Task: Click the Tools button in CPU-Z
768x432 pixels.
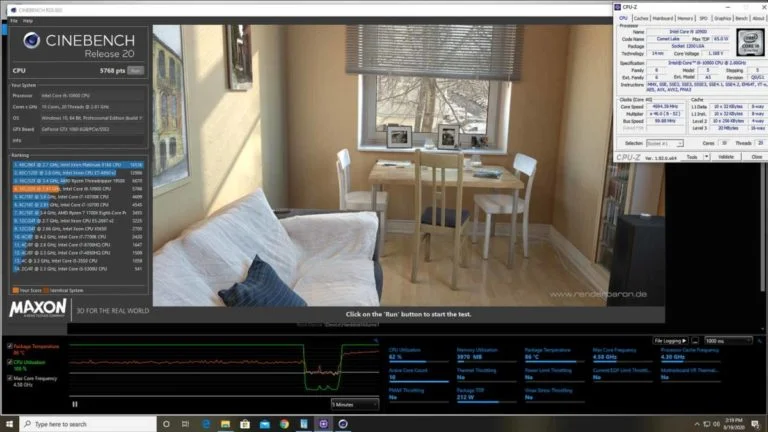Action: pyautogui.click(x=692, y=157)
